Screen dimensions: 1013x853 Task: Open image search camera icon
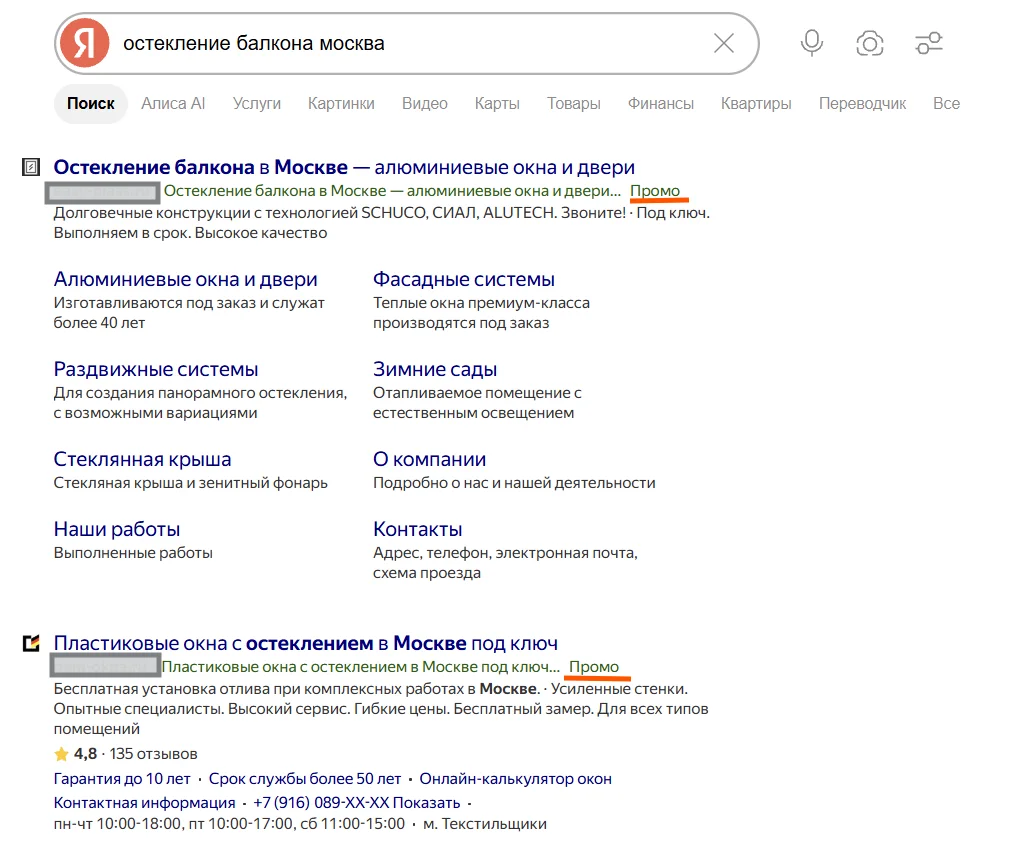pyautogui.click(x=870, y=43)
